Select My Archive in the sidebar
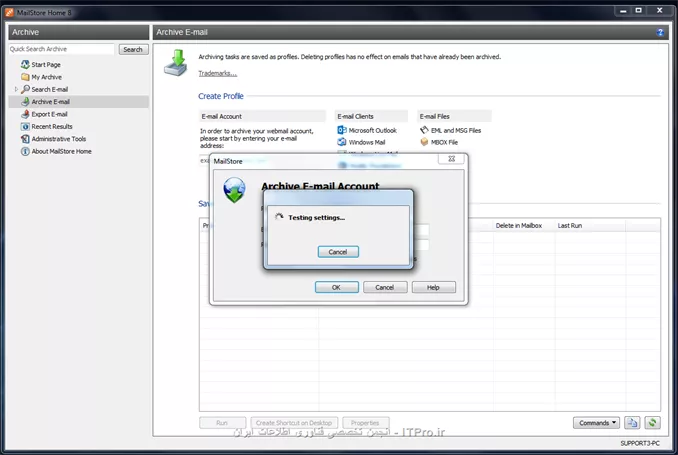The image size is (678, 455). (46, 77)
